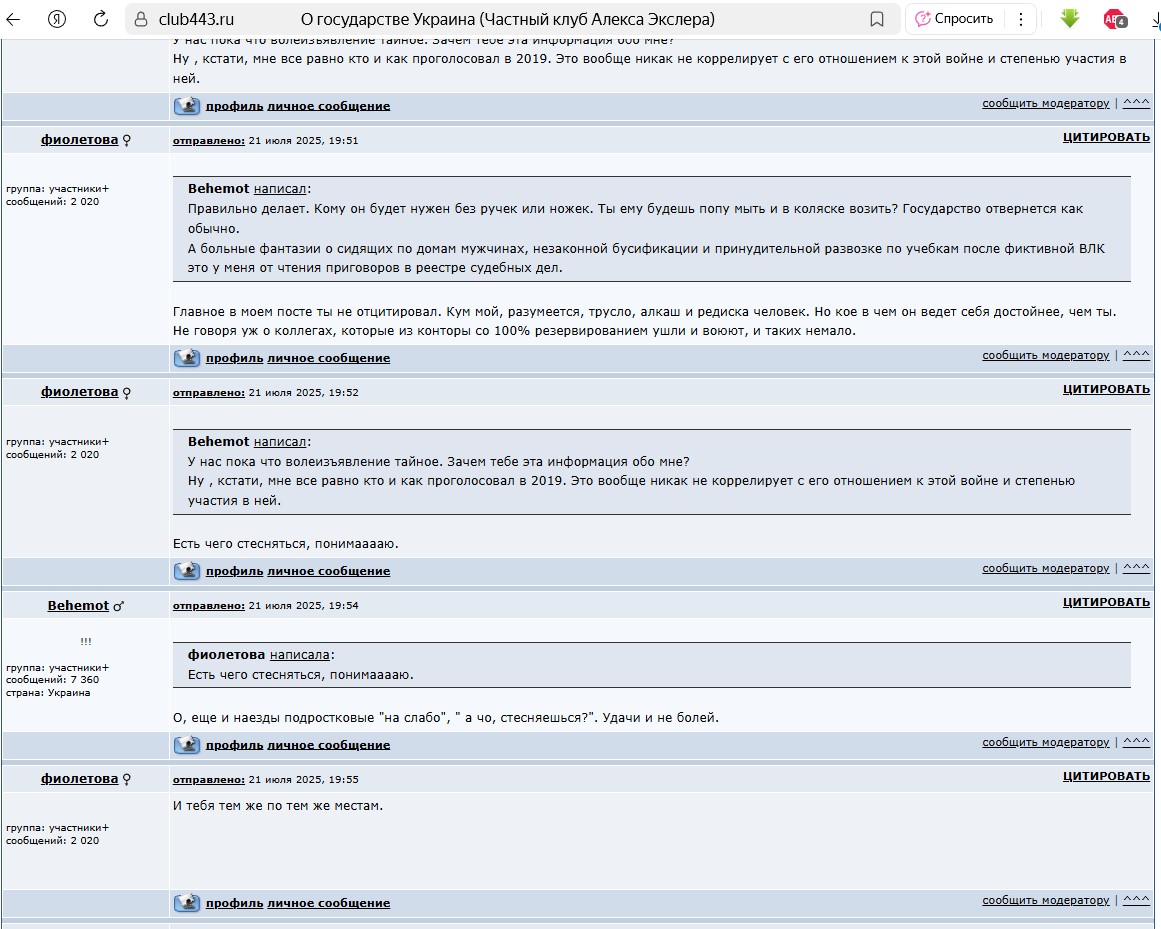Bookmark this page with the bookmark icon
This screenshot has width=1161, height=929.
pos(877,19)
